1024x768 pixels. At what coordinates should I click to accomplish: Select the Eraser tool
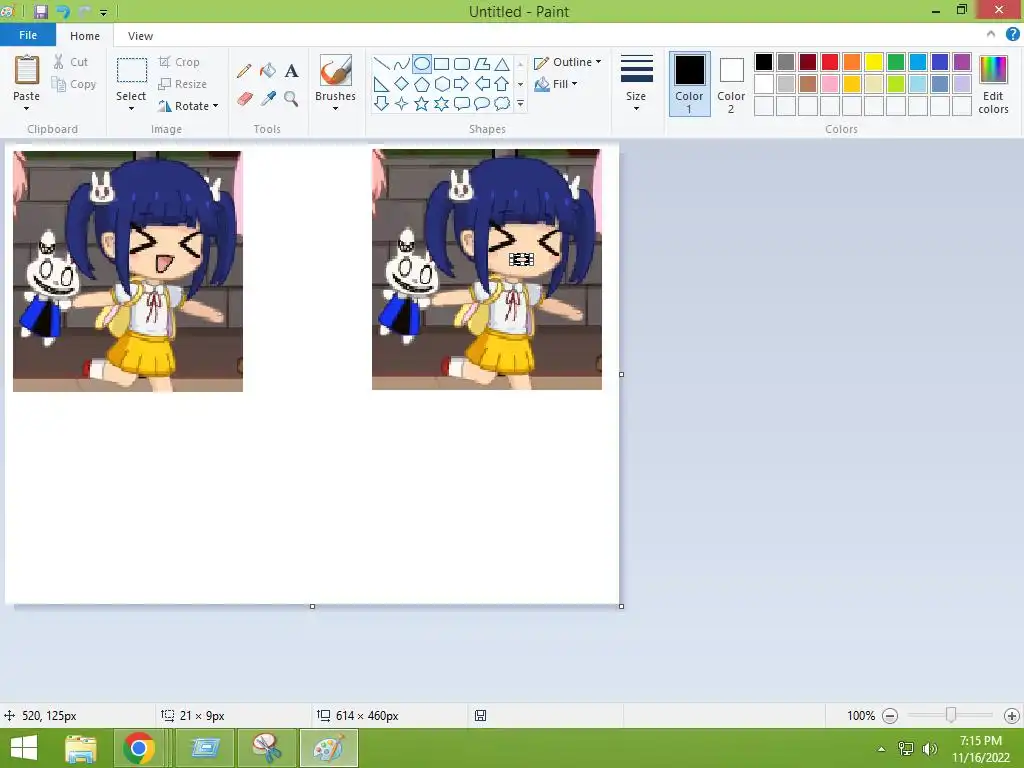pos(244,99)
